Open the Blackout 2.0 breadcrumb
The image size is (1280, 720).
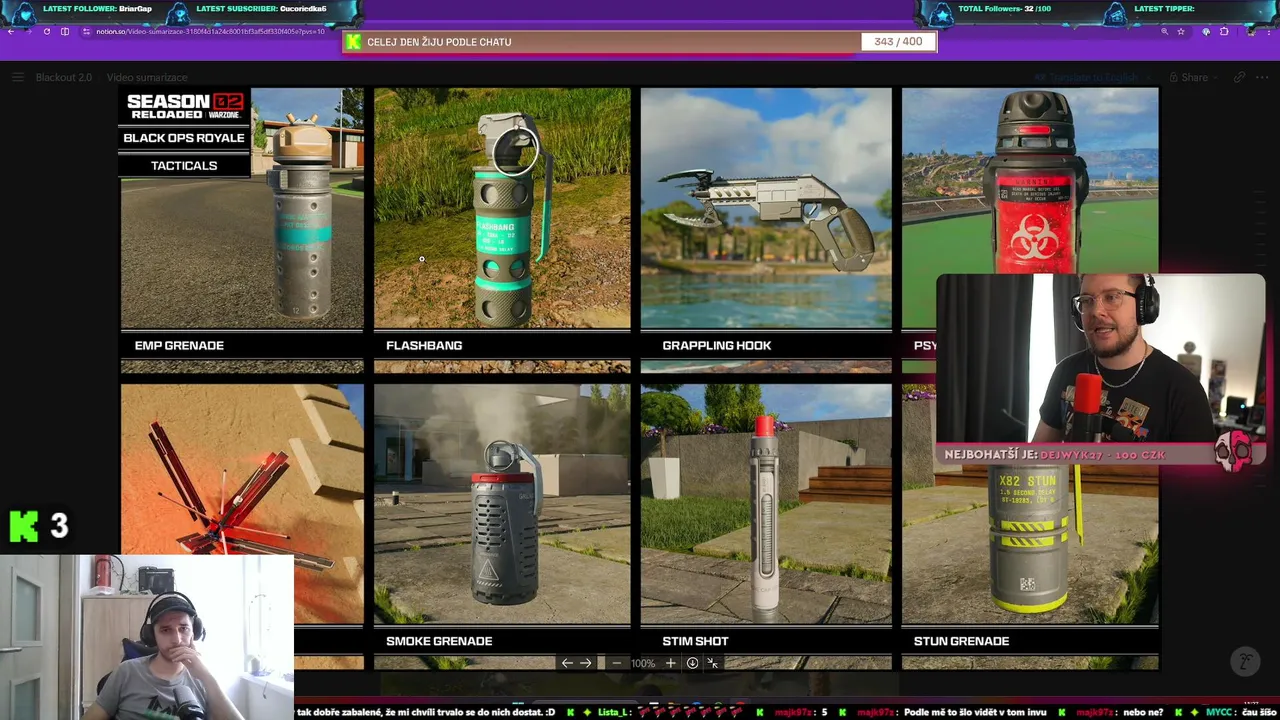click(63, 77)
